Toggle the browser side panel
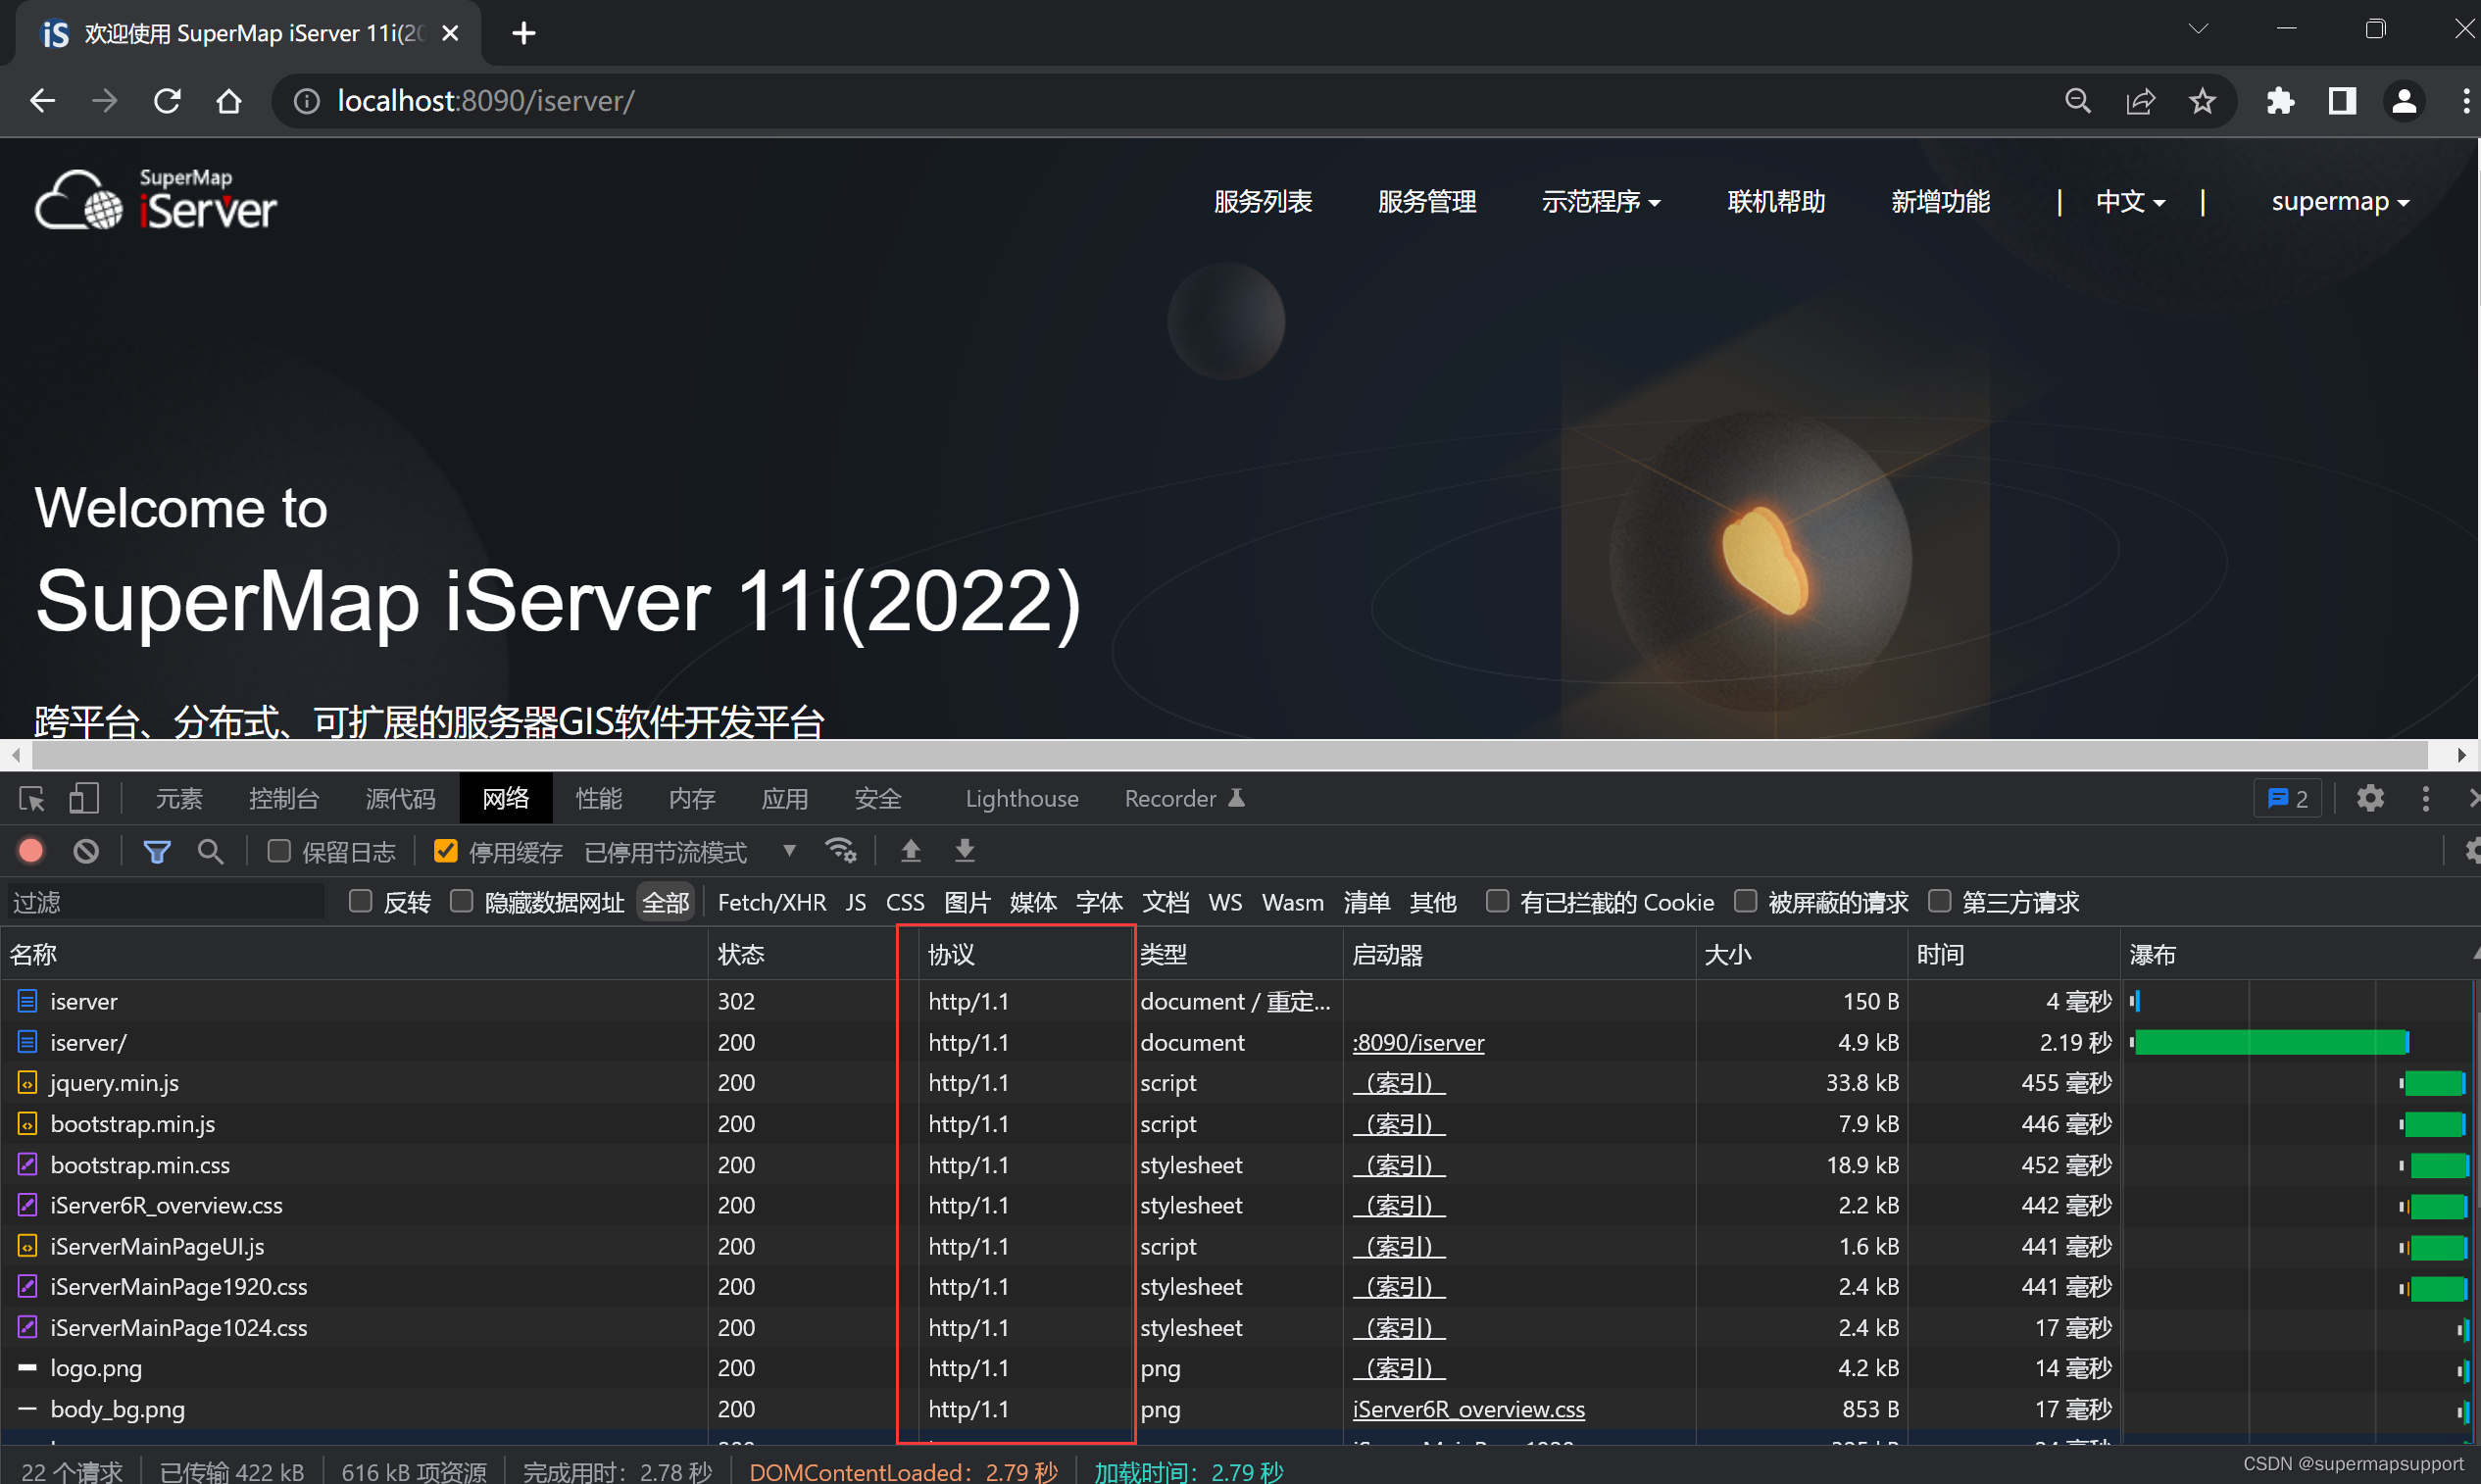This screenshot has width=2481, height=1484. 2342,101
